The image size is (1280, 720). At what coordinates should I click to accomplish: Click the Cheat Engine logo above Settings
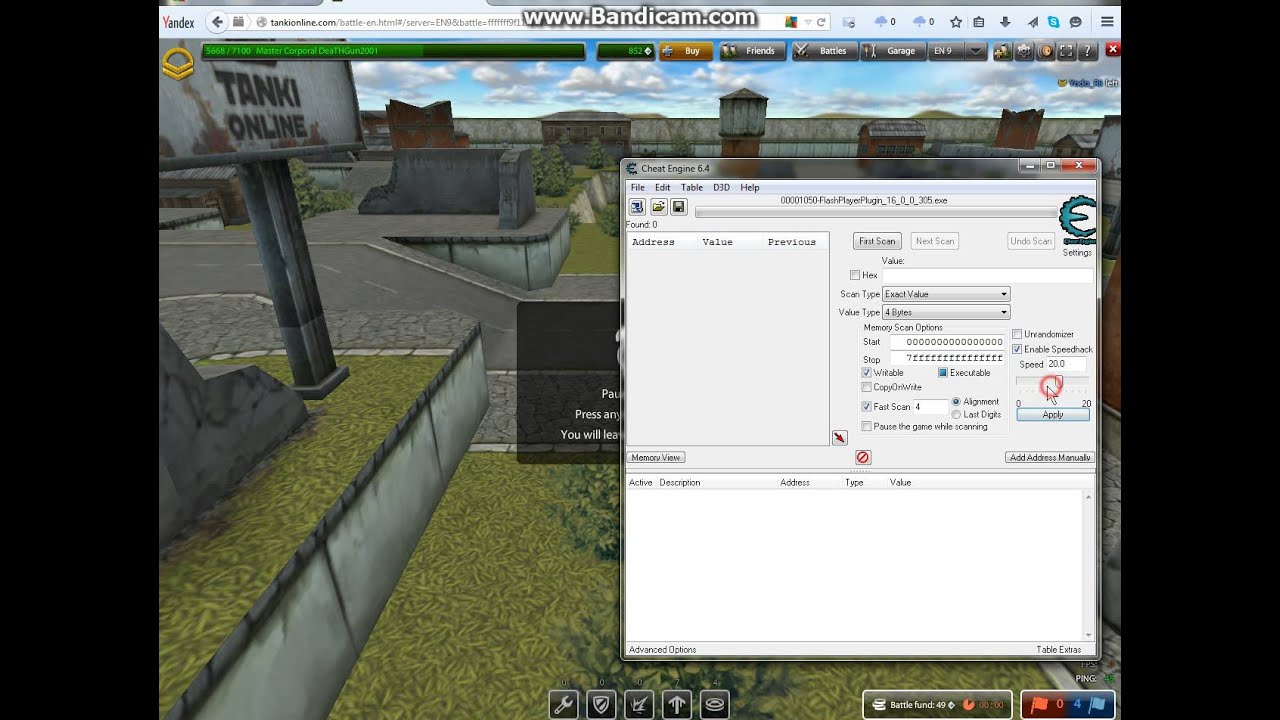pos(1077,222)
